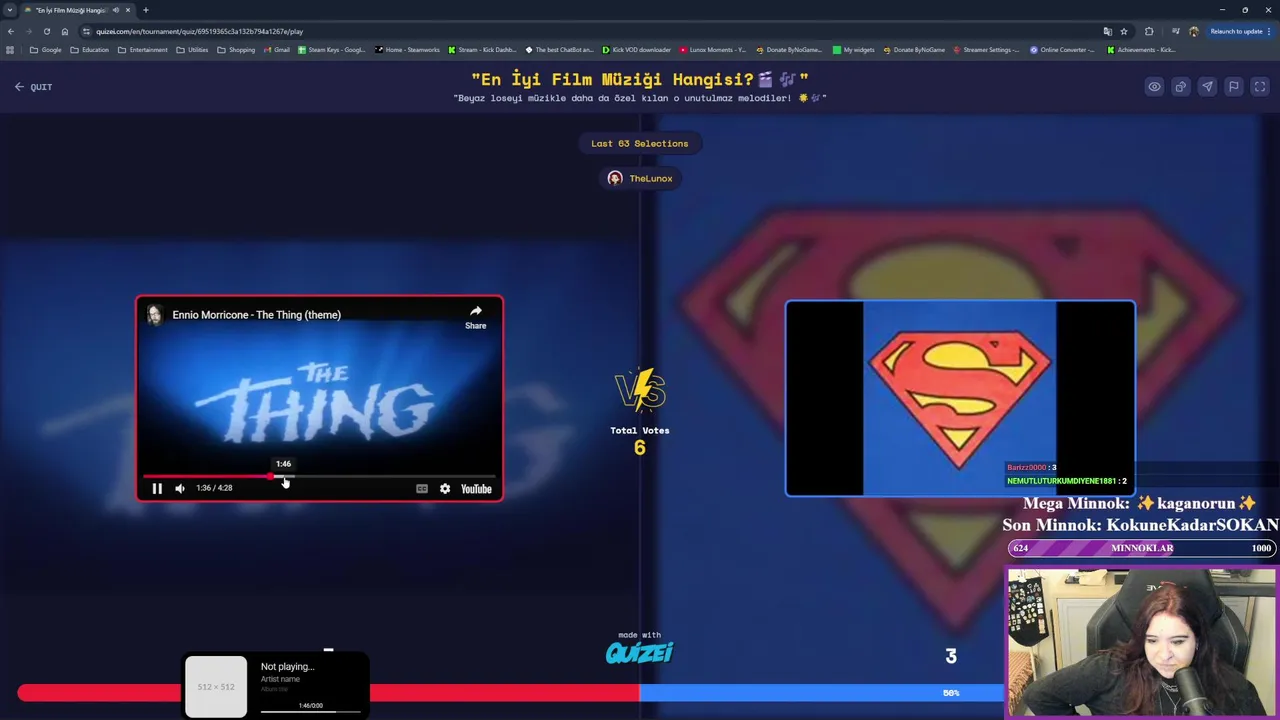
Task: Bookmark this page with star icon
Action: 1124,31
